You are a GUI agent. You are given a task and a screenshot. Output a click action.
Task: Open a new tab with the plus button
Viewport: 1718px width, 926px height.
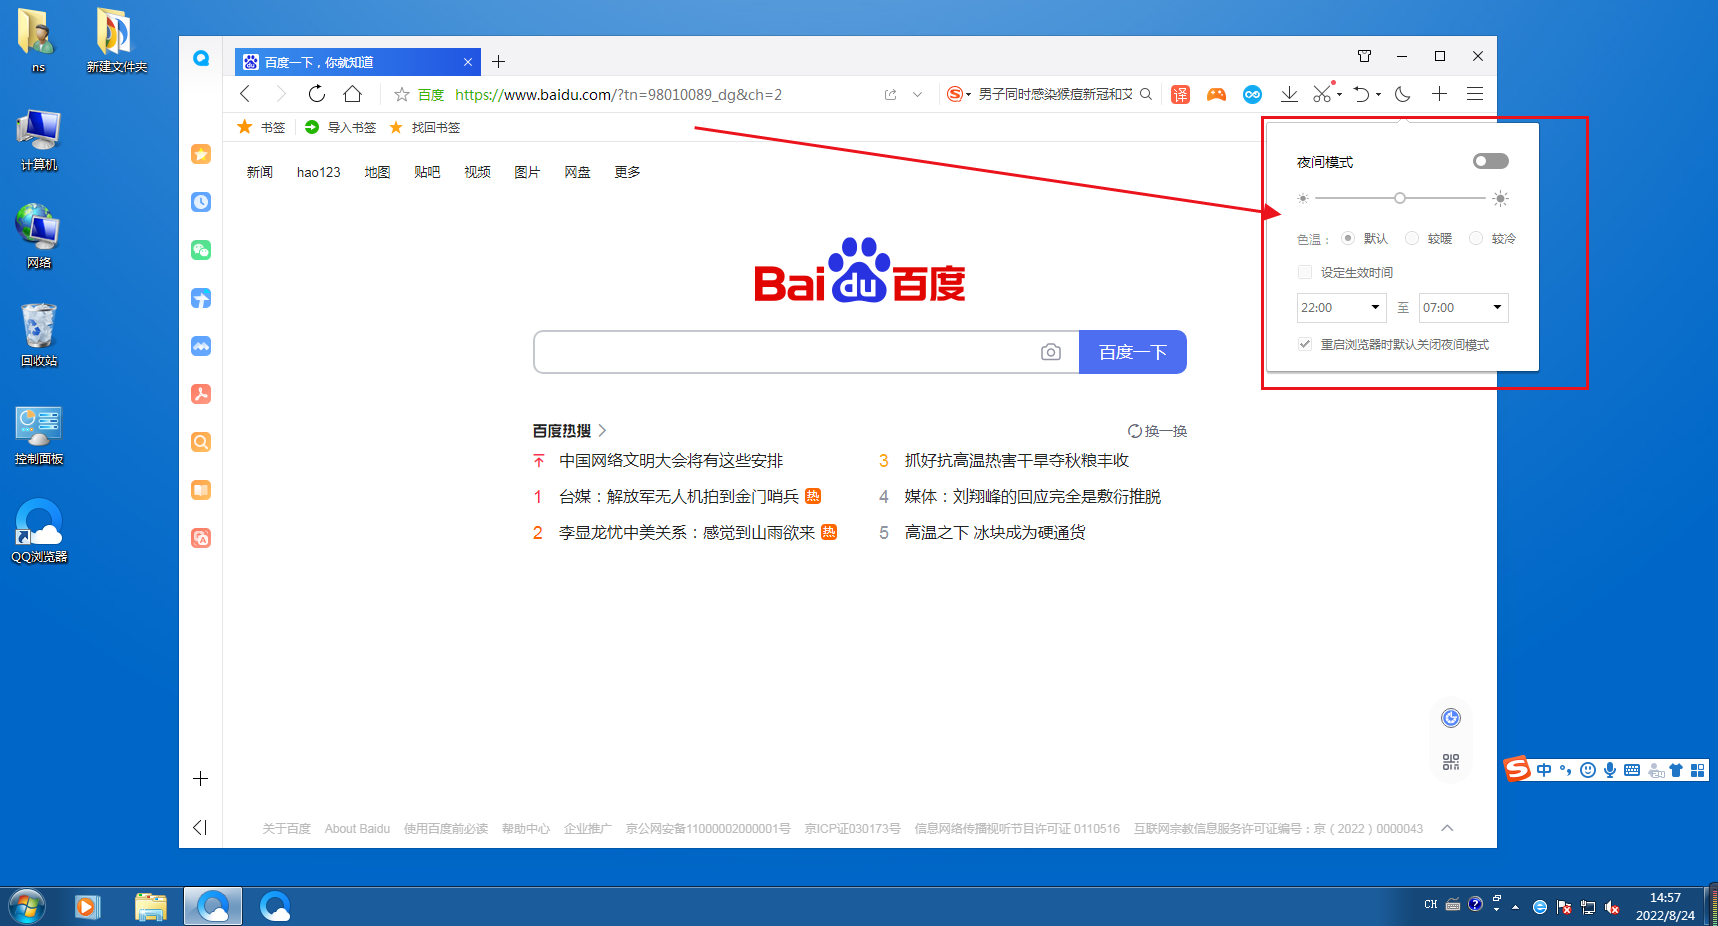click(x=498, y=62)
